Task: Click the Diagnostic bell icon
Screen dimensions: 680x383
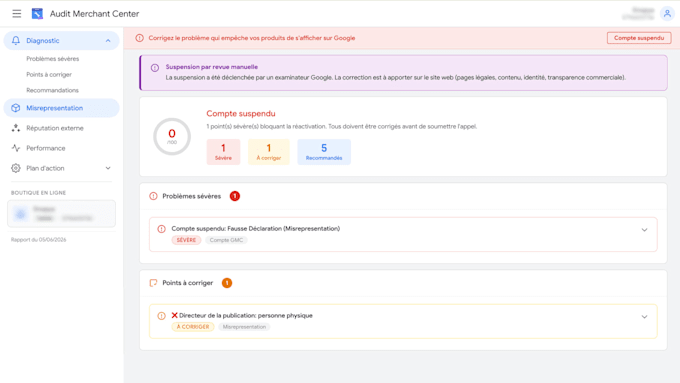Action: click(x=16, y=41)
